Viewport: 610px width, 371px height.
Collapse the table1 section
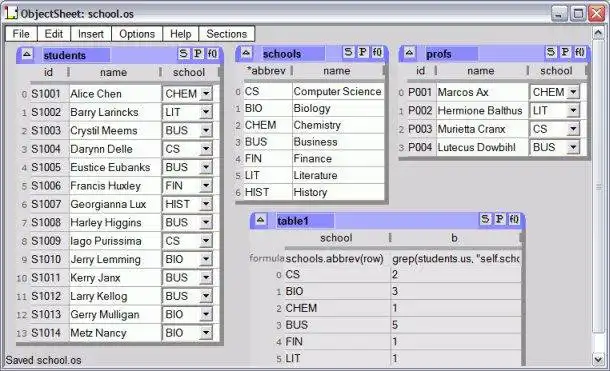coord(261,220)
